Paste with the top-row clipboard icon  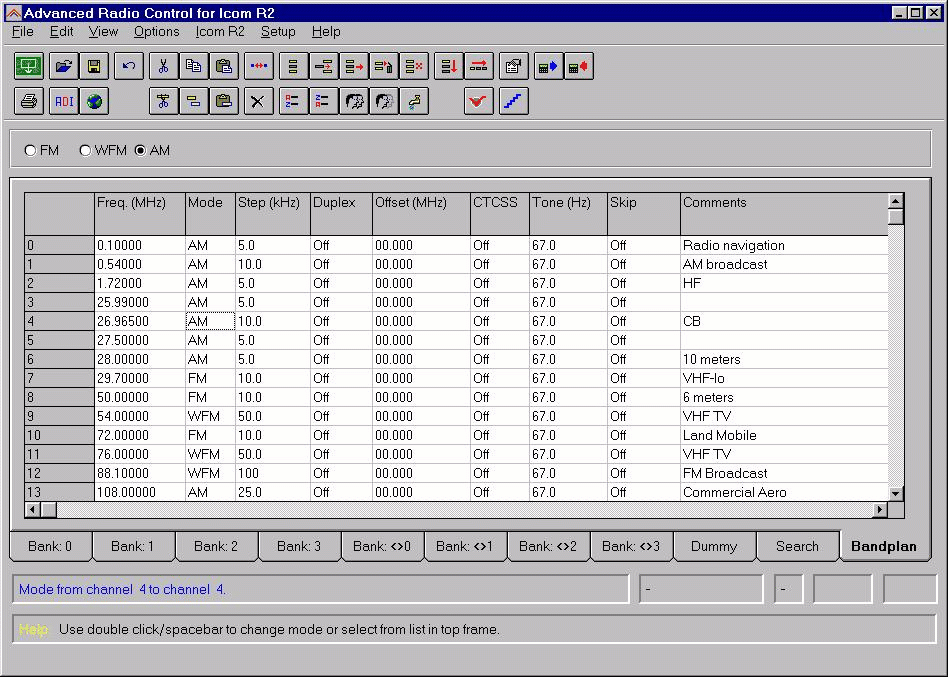pos(224,66)
